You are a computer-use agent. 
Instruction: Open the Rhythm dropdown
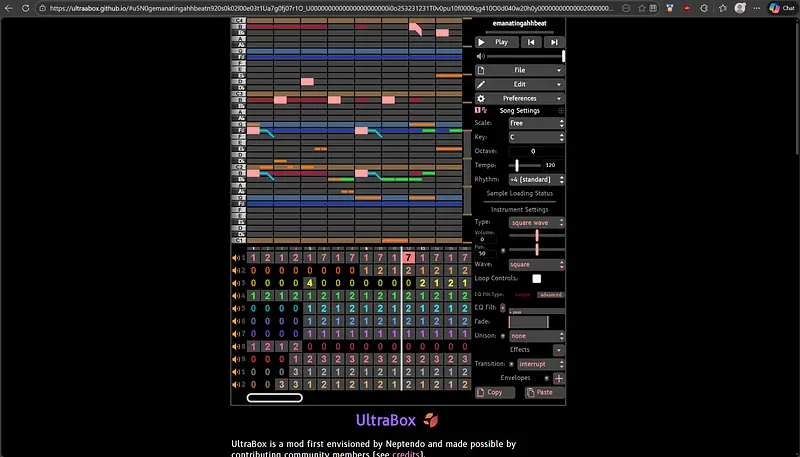click(x=537, y=179)
